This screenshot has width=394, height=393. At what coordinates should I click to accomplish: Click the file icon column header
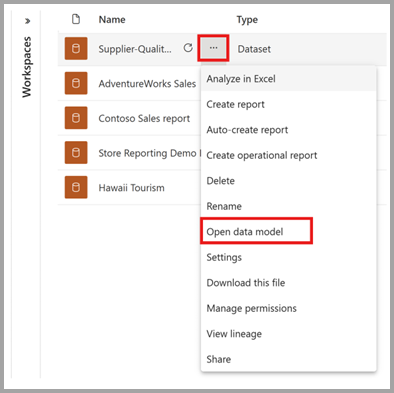[x=76, y=19]
